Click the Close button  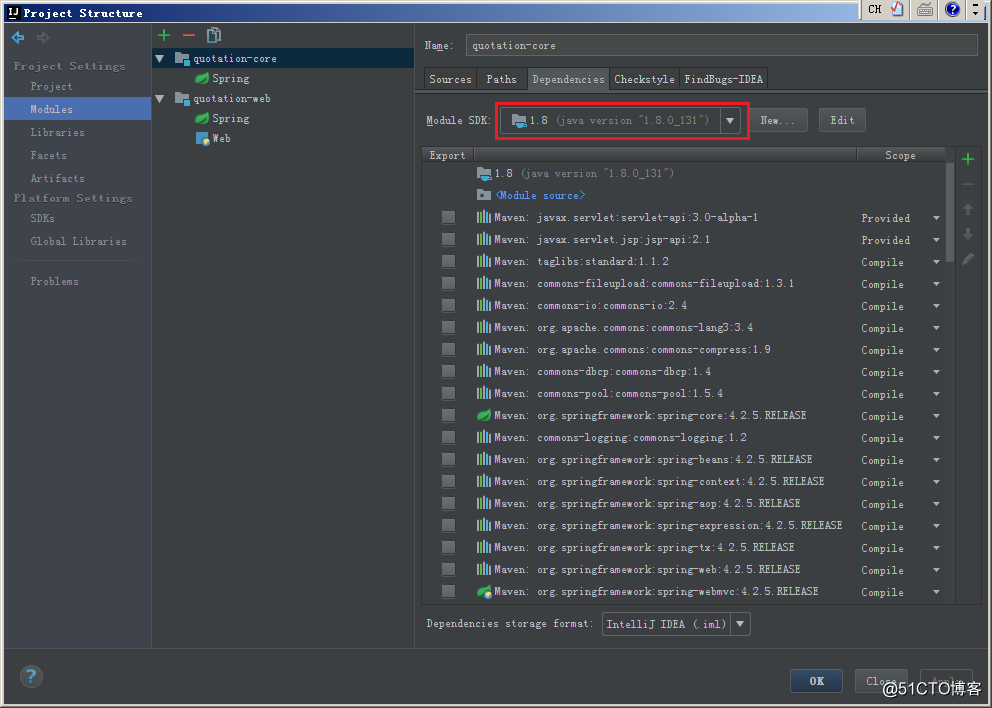click(x=881, y=681)
